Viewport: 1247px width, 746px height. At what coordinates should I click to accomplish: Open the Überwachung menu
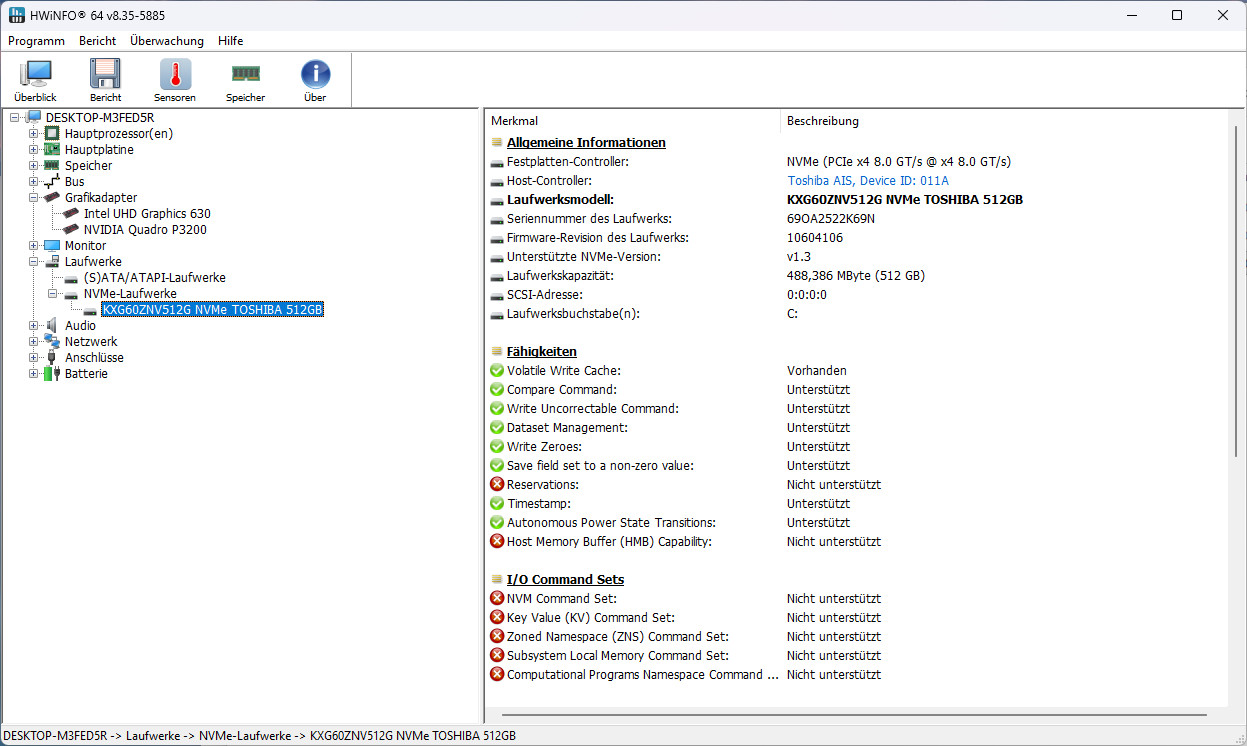click(167, 41)
